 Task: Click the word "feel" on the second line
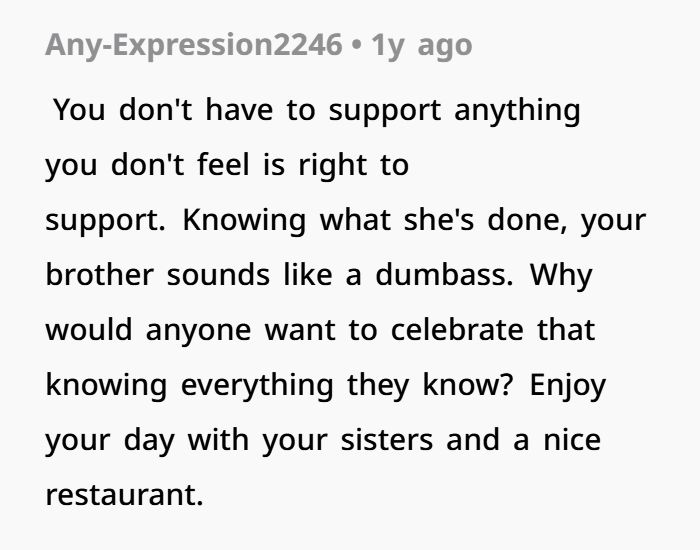236,165
